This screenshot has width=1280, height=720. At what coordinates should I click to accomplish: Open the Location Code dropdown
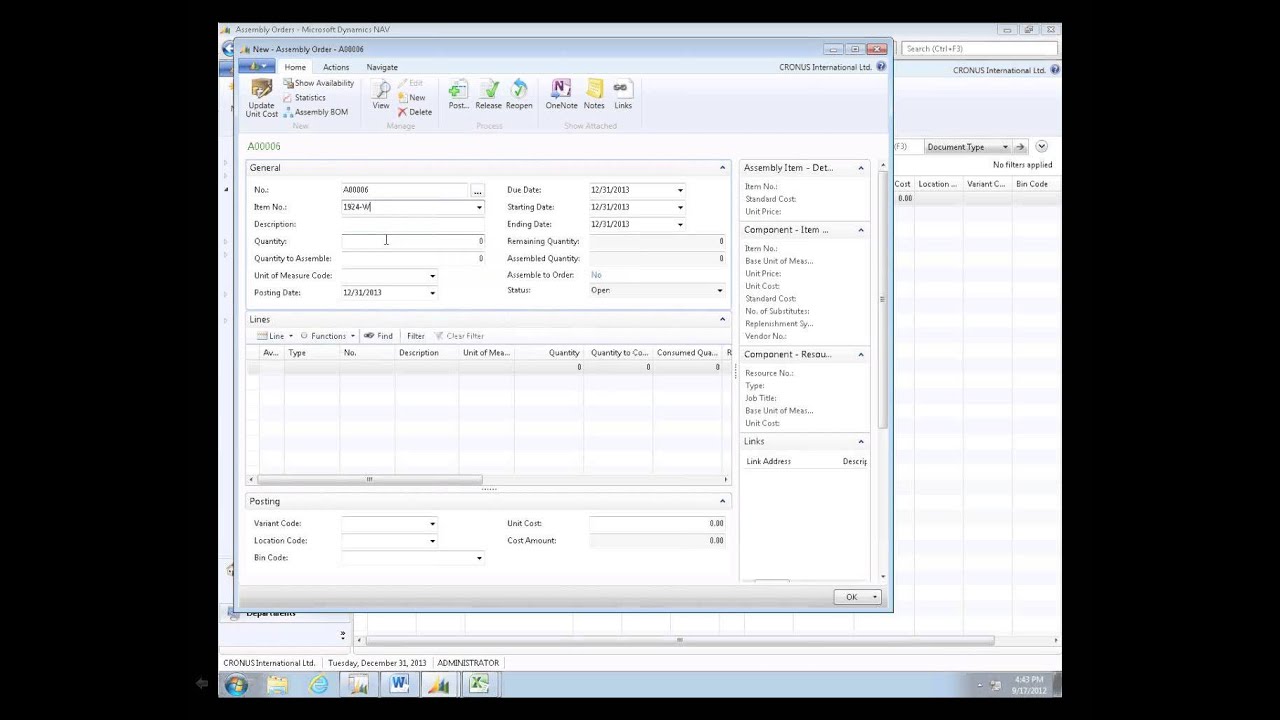pyautogui.click(x=432, y=541)
